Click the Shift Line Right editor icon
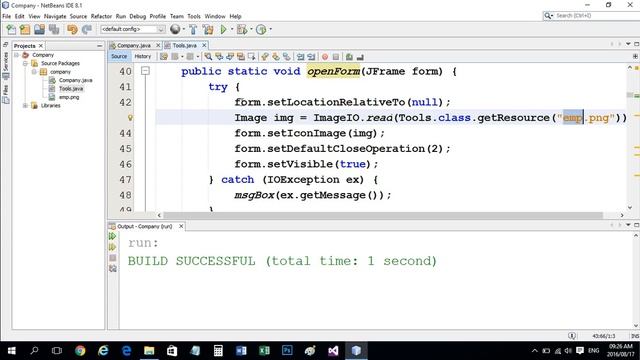Viewport: 640px width, 360px height. [311, 57]
